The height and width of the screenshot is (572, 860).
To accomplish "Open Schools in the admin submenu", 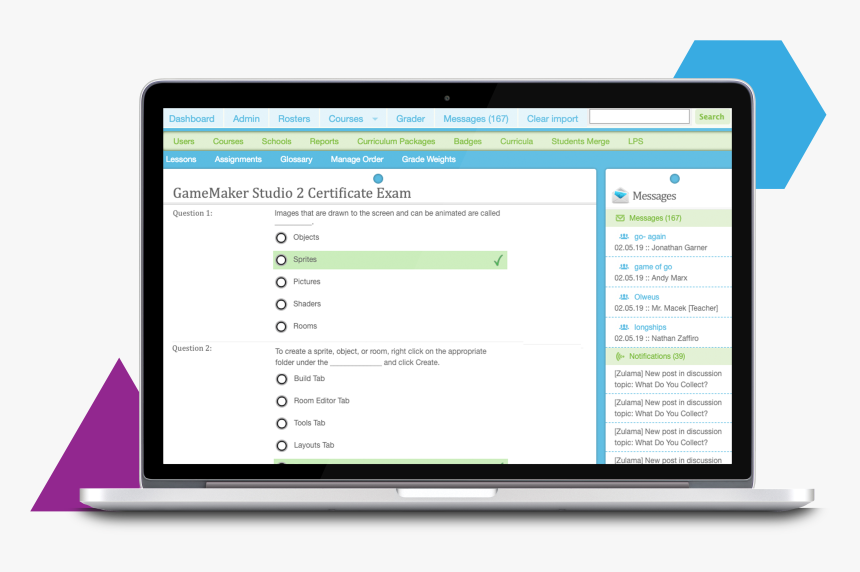I will [x=276, y=141].
